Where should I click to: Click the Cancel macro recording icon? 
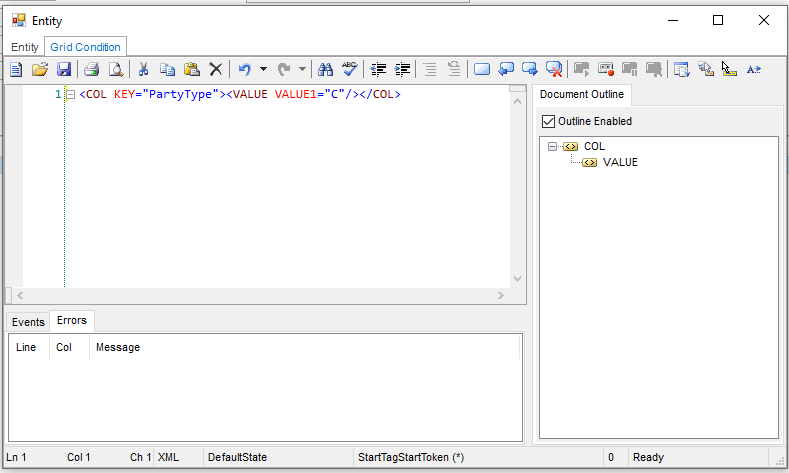(x=654, y=69)
